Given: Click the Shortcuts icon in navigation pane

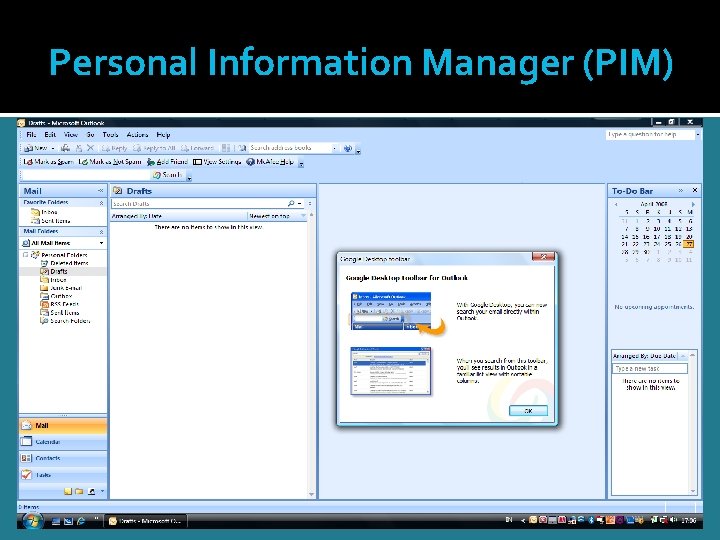Looking at the screenshot, I should click(x=91, y=491).
